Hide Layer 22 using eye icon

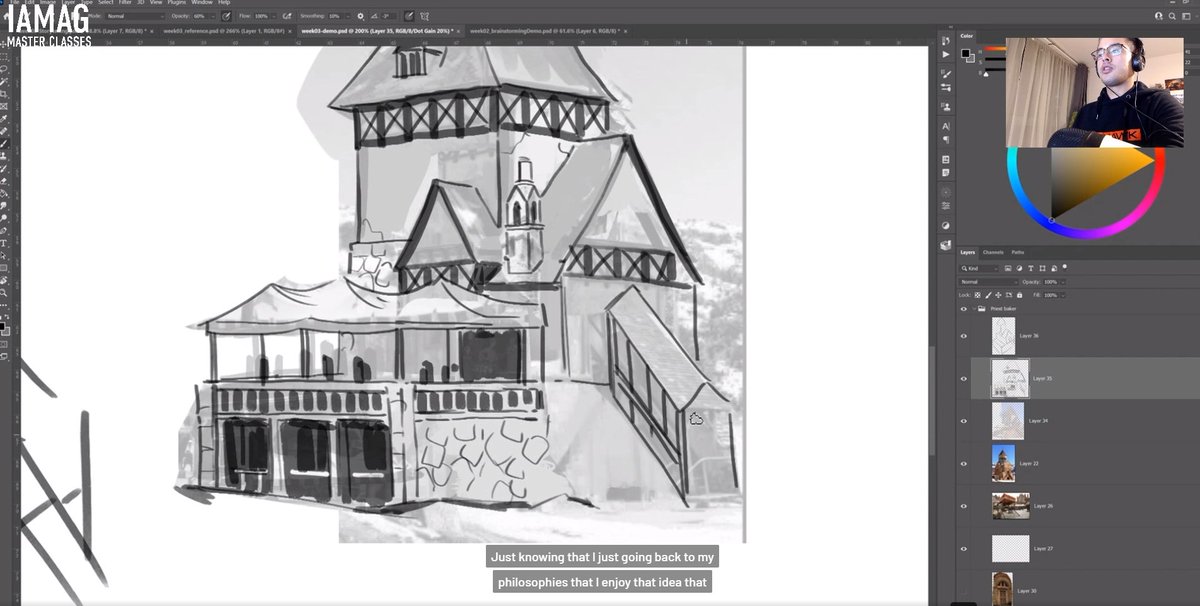(963, 464)
